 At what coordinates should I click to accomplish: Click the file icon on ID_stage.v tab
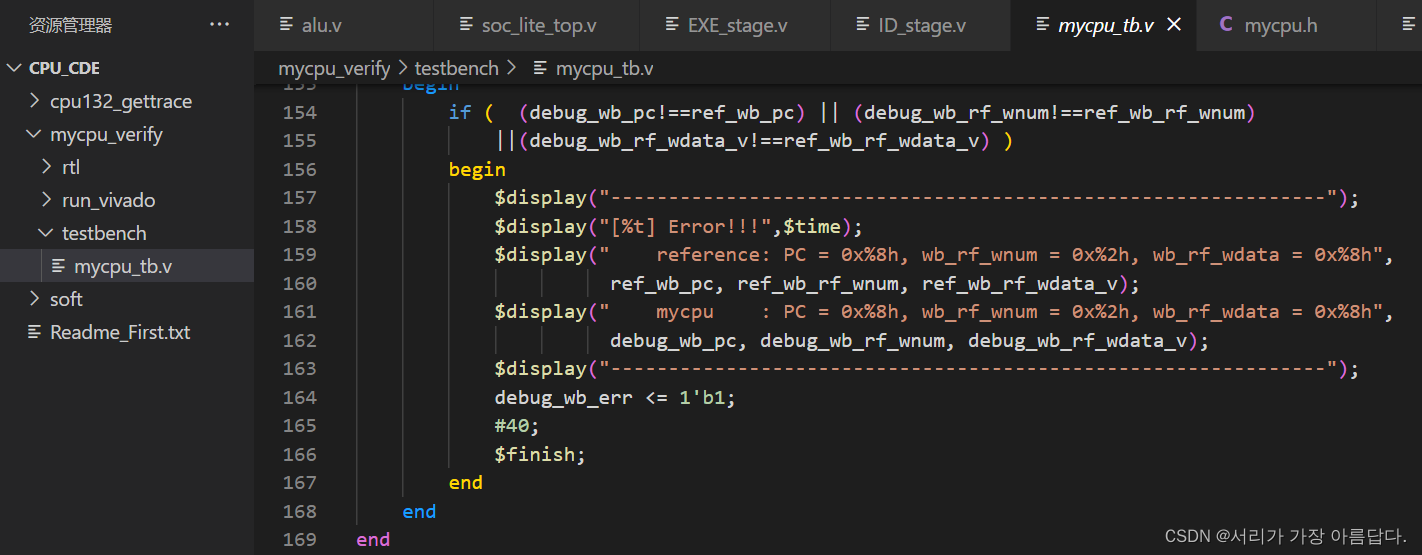click(x=862, y=25)
